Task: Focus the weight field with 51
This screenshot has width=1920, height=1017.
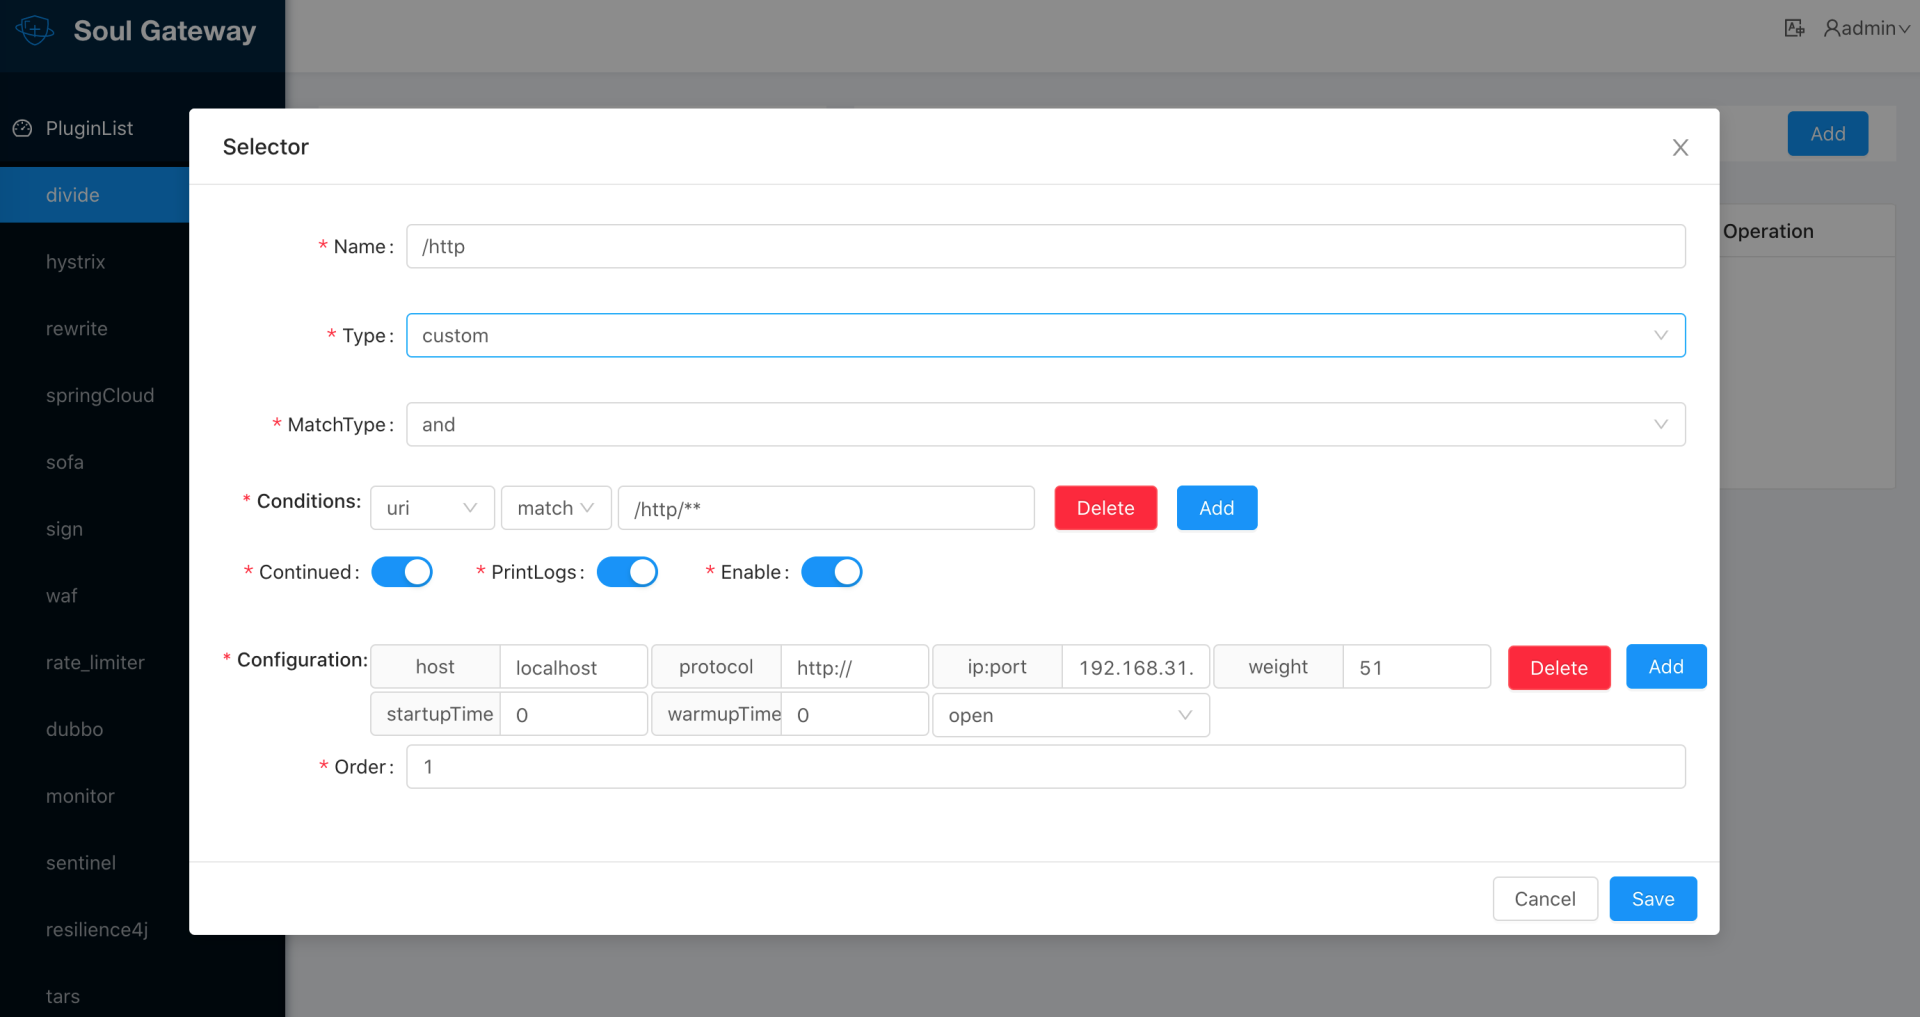Action: coord(1416,667)
